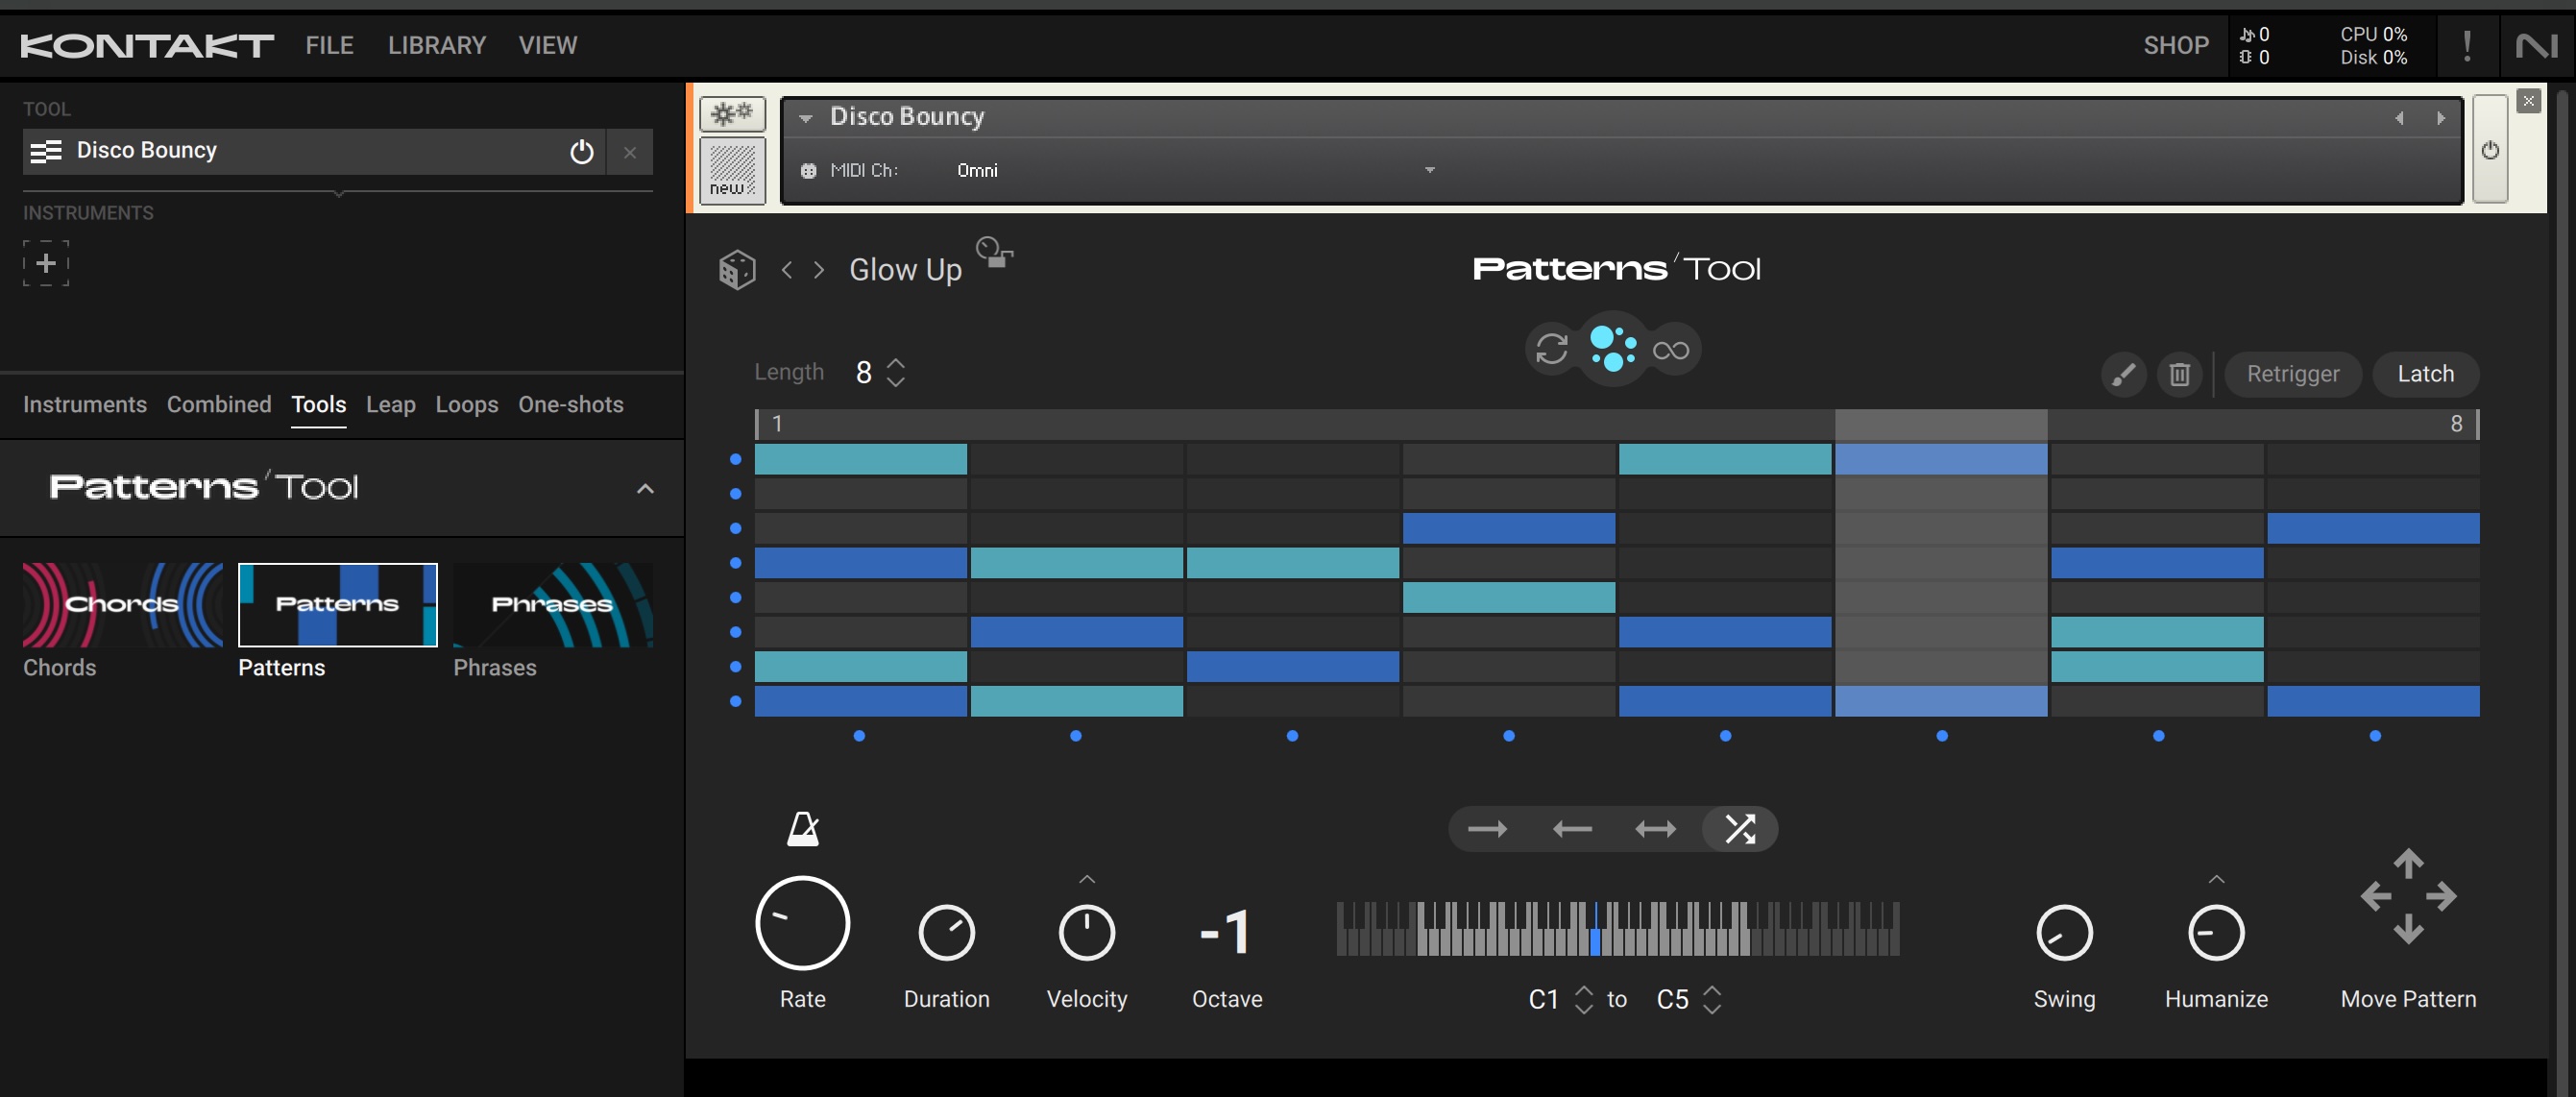Click the Retrigger button
Viewport: 2576px width, 1097px height.
2294,373
